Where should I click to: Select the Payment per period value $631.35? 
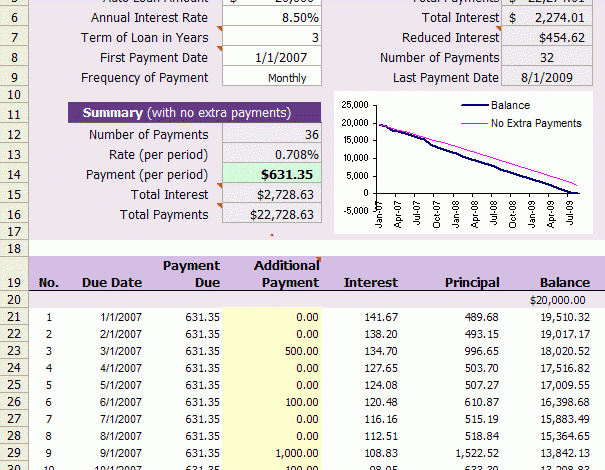[x=272, y=174]
